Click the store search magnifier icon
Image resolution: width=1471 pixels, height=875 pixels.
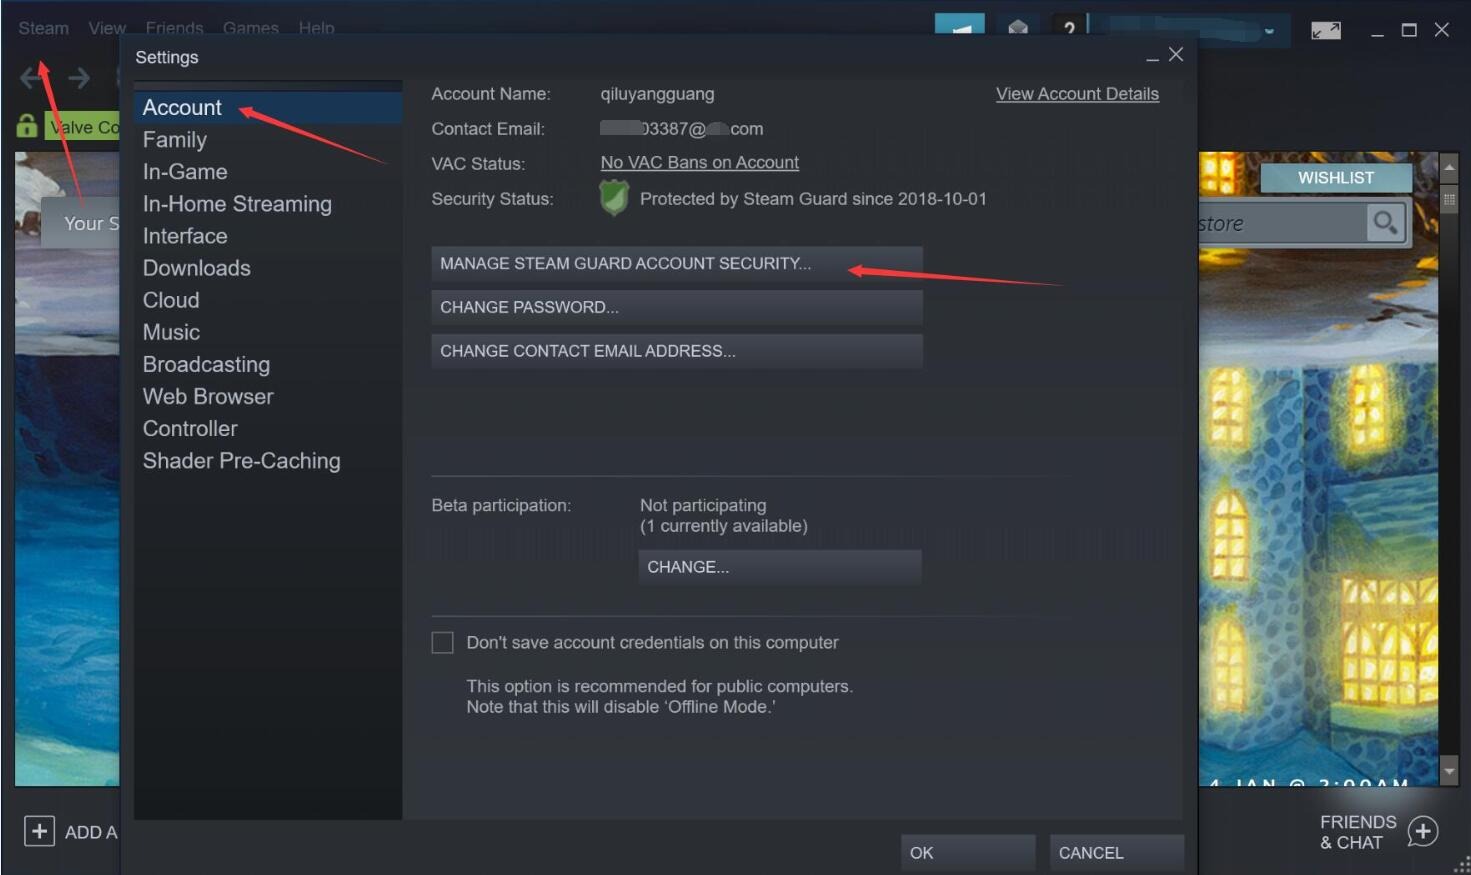click(x=1385, y=222)
